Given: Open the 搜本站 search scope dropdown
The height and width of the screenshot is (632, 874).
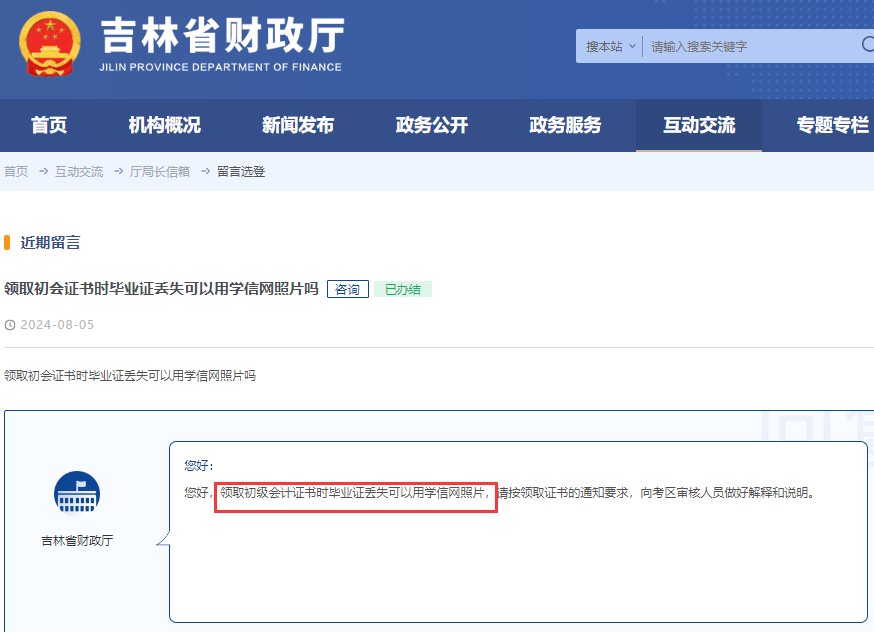Looking at the screenshot, I should point(610,46).
